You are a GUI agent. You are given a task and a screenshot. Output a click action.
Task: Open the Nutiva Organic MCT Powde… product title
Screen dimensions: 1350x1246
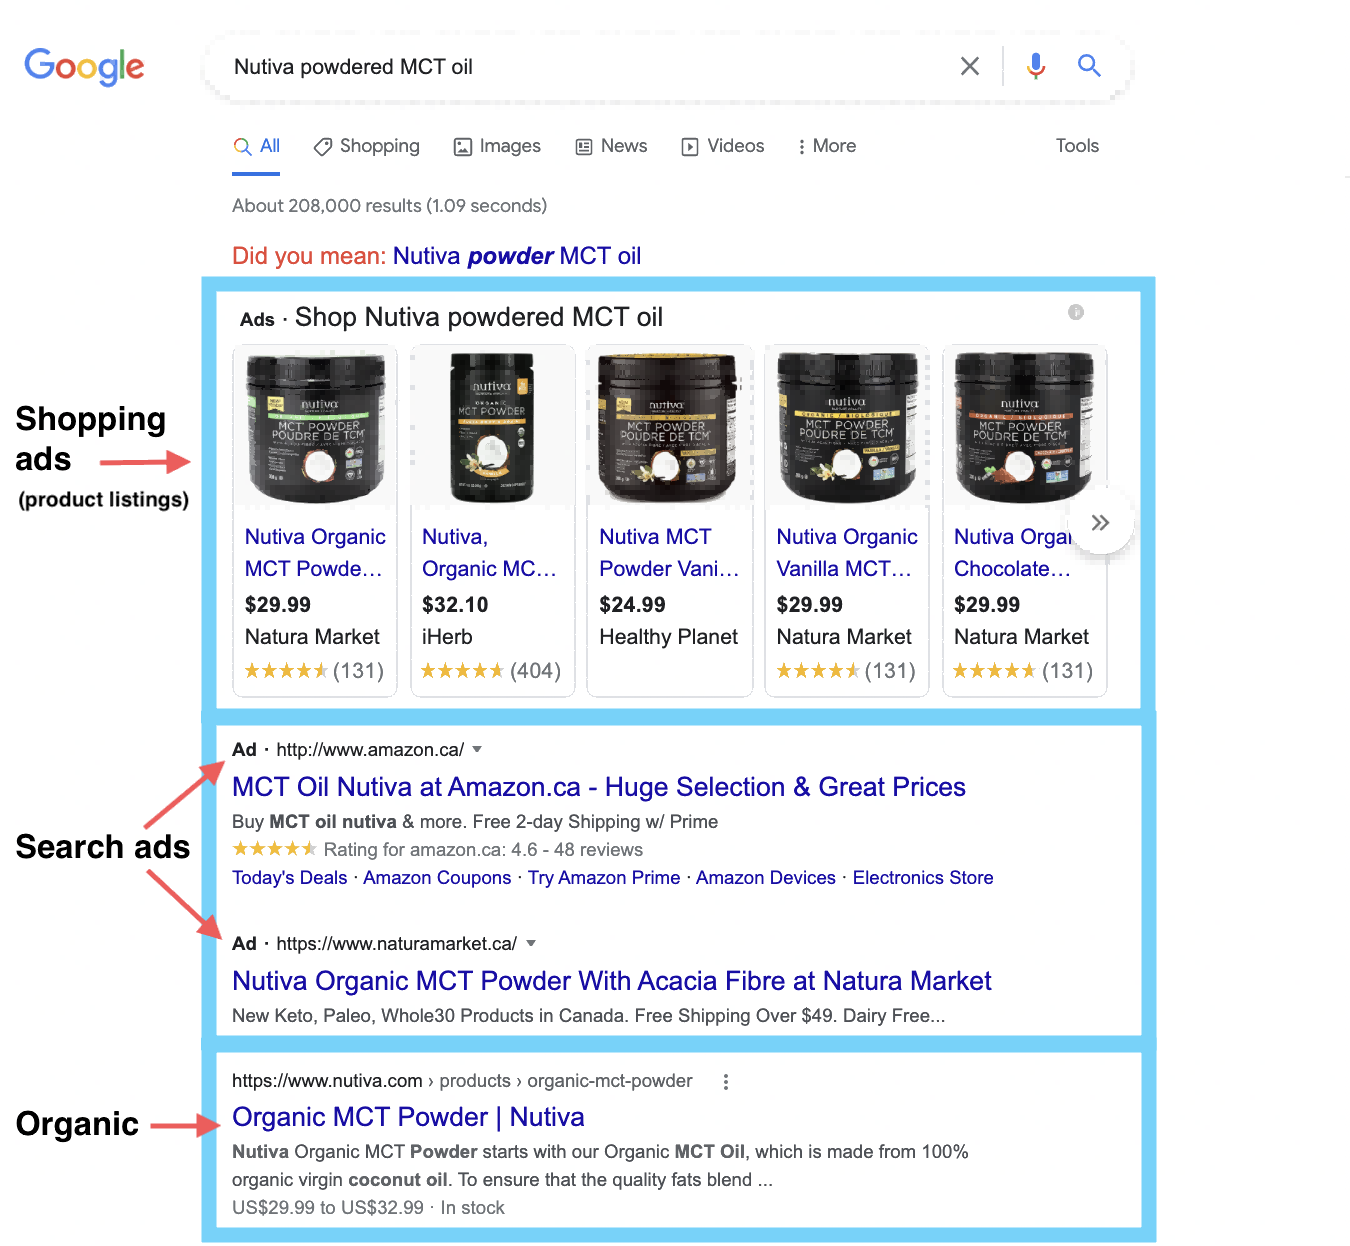tap(315, 553)
